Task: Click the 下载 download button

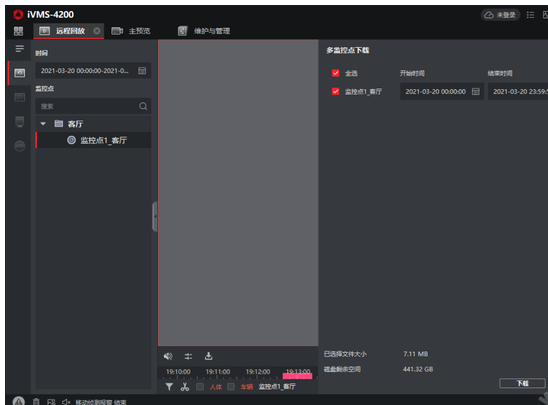Action: (x=522, y=383)
